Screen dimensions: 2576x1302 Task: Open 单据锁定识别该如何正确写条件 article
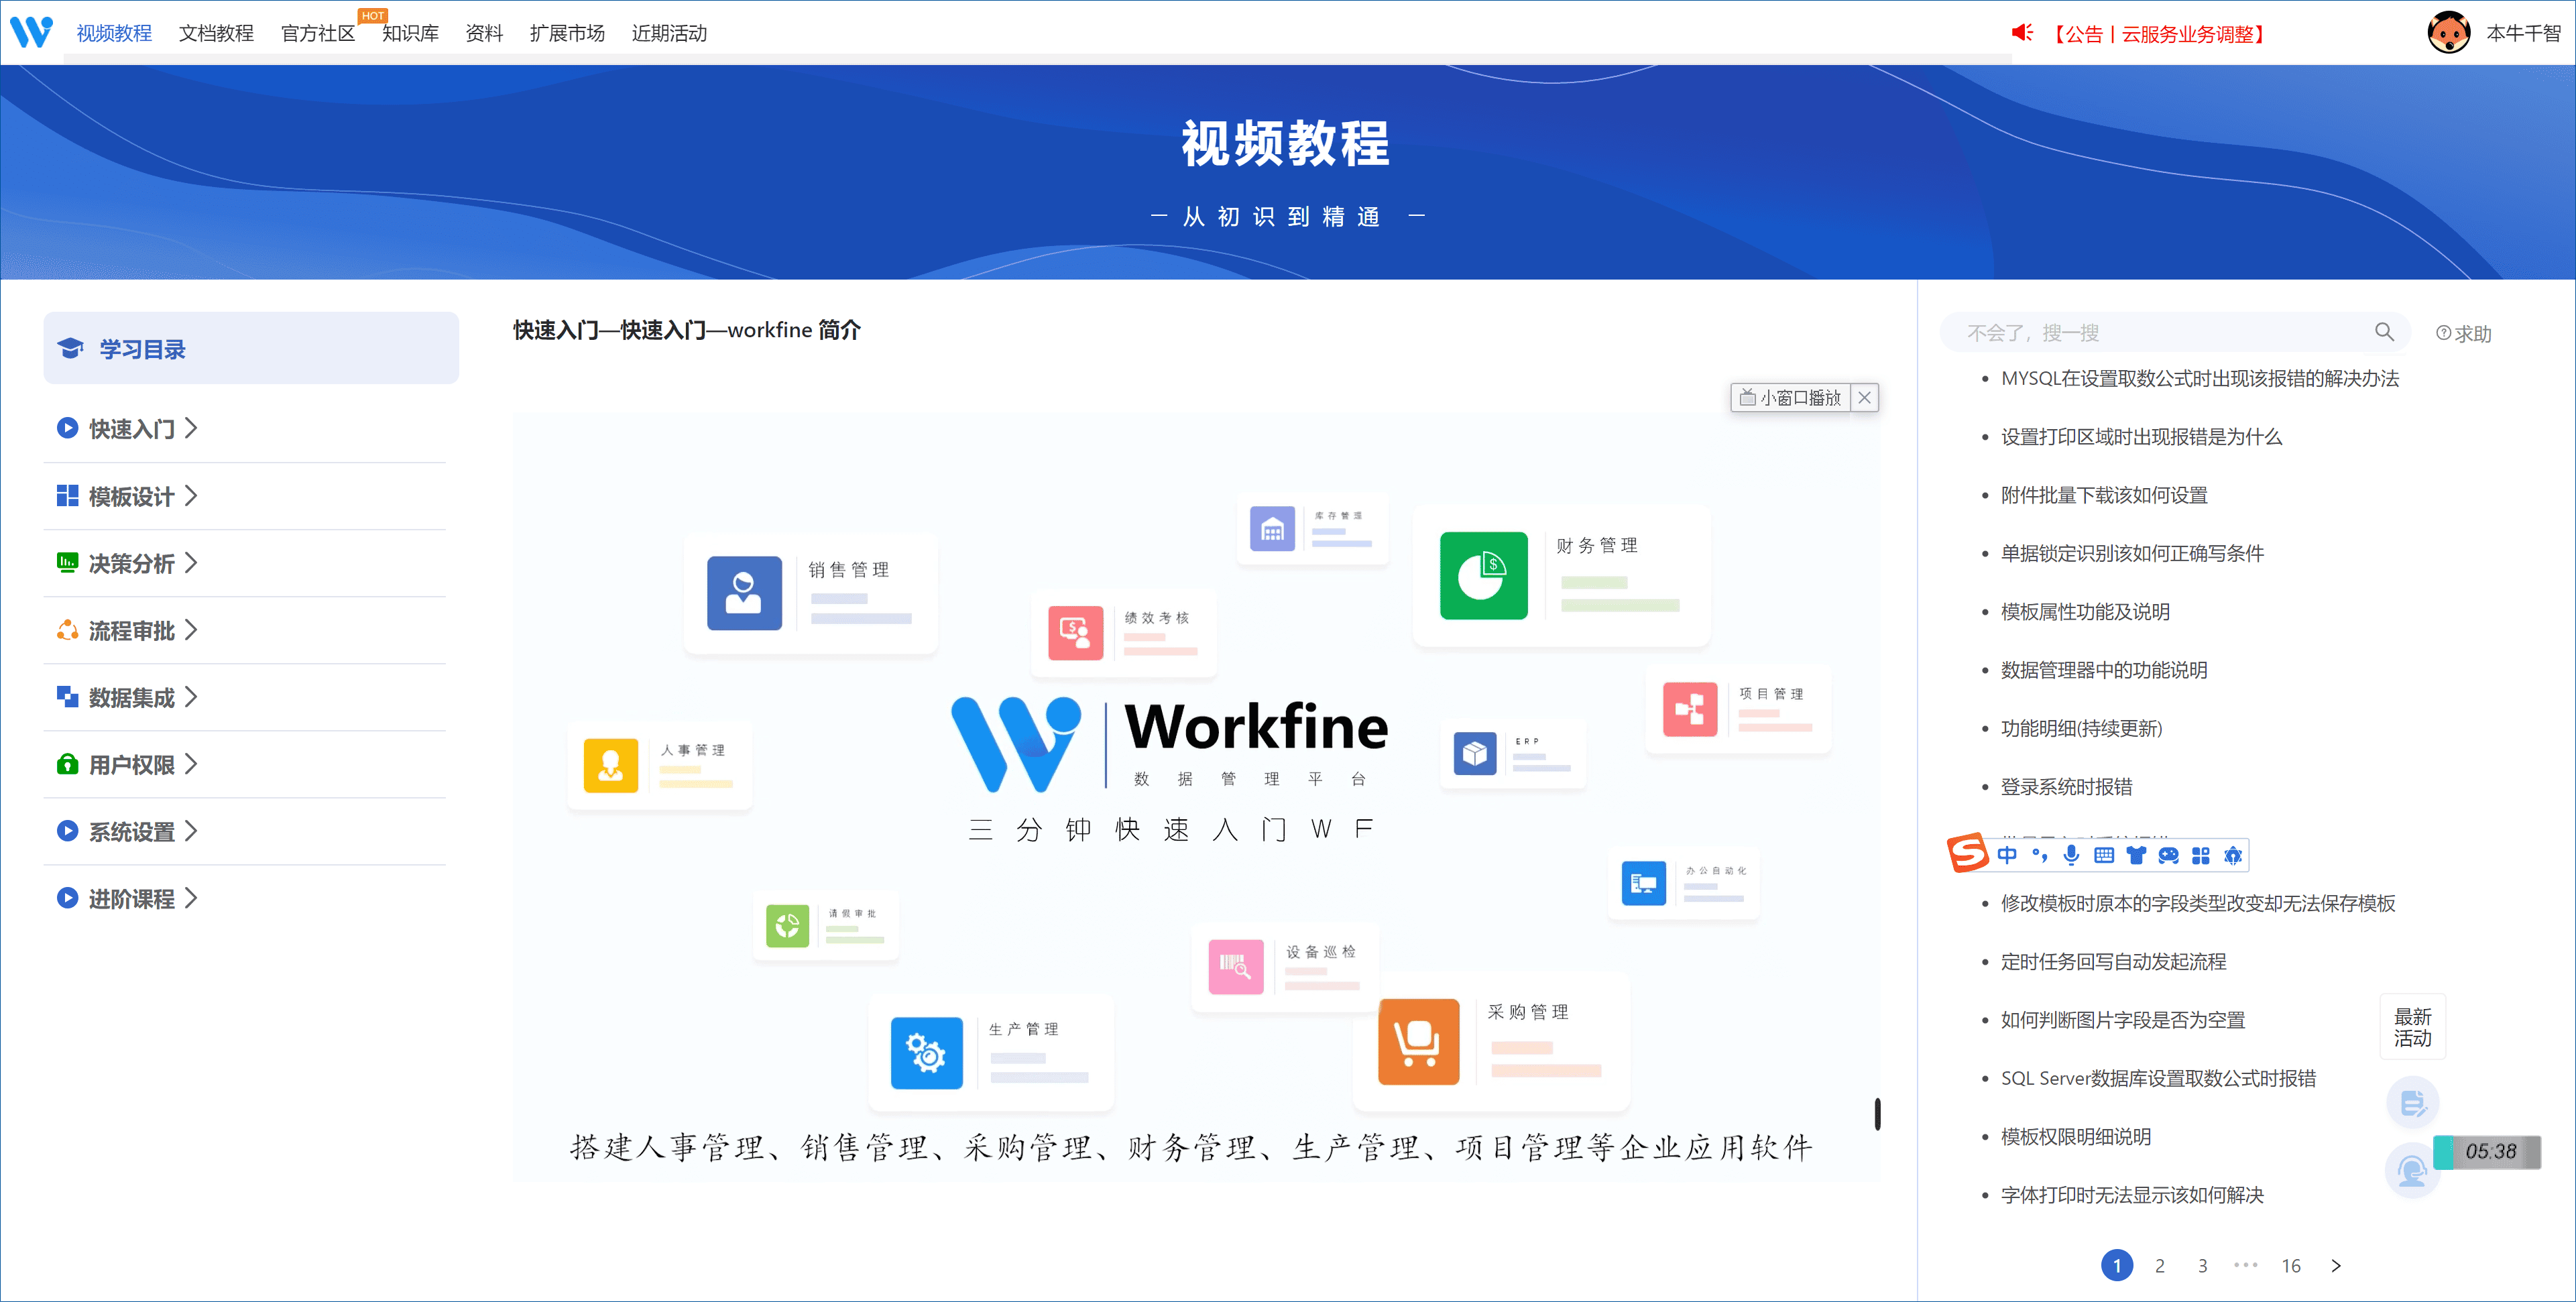coord(2132,553)
